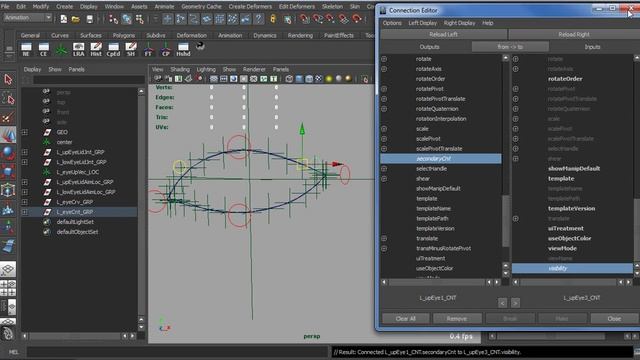The width and height of the screenshot is (640, 360).
Task: Click the MEL command line field
Action: click(x=178, y=352)
